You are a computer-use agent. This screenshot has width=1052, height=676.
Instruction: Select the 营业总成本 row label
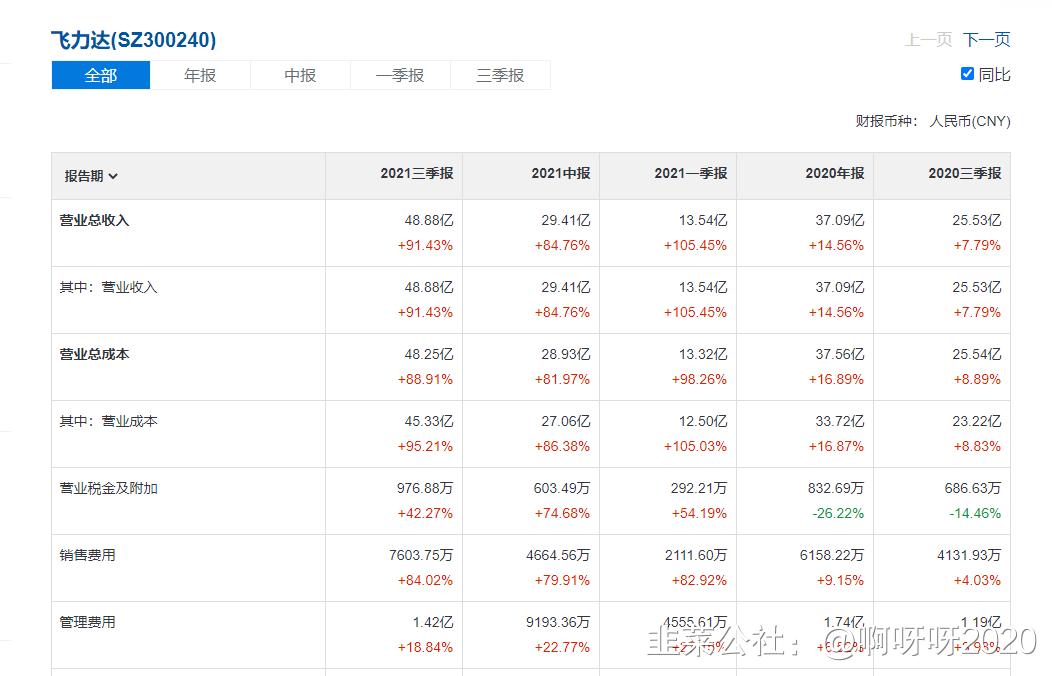95,355
